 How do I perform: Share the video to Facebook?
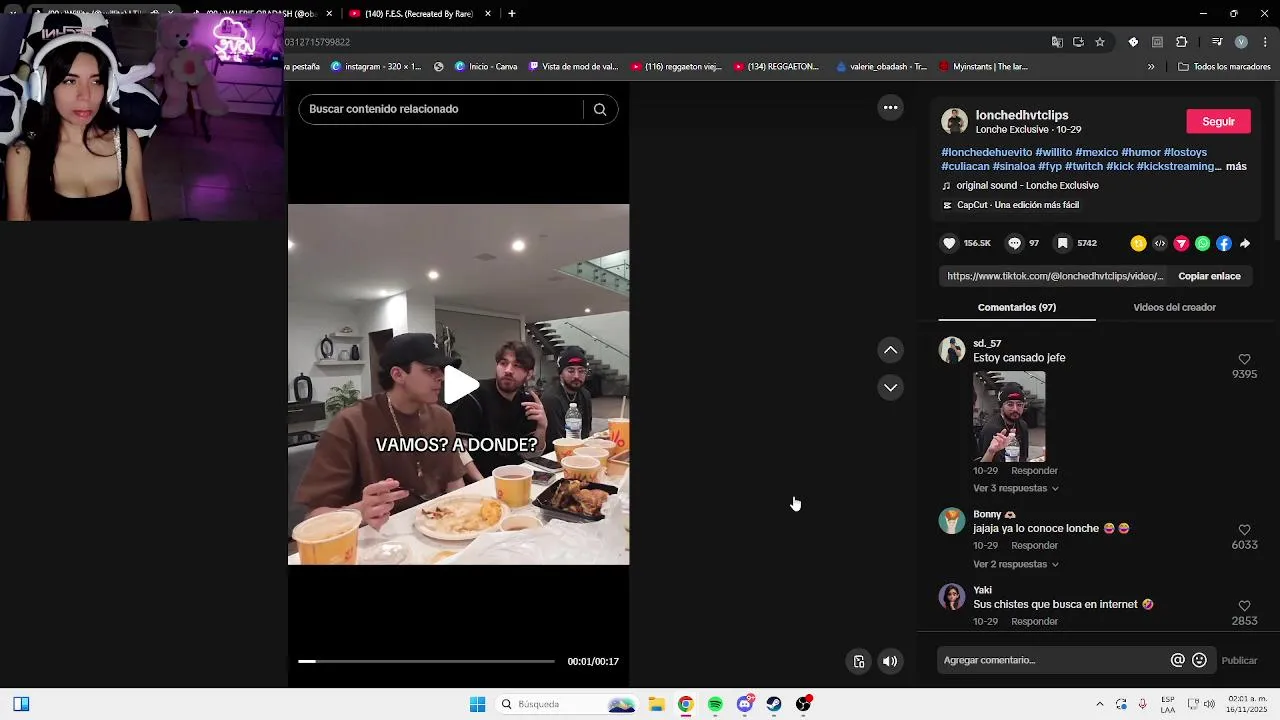[1224, 243]
